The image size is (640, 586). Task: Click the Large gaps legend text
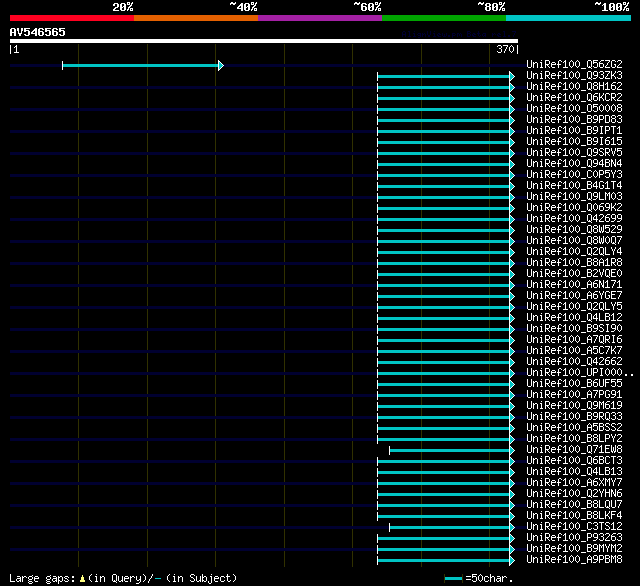coord(123,578)
